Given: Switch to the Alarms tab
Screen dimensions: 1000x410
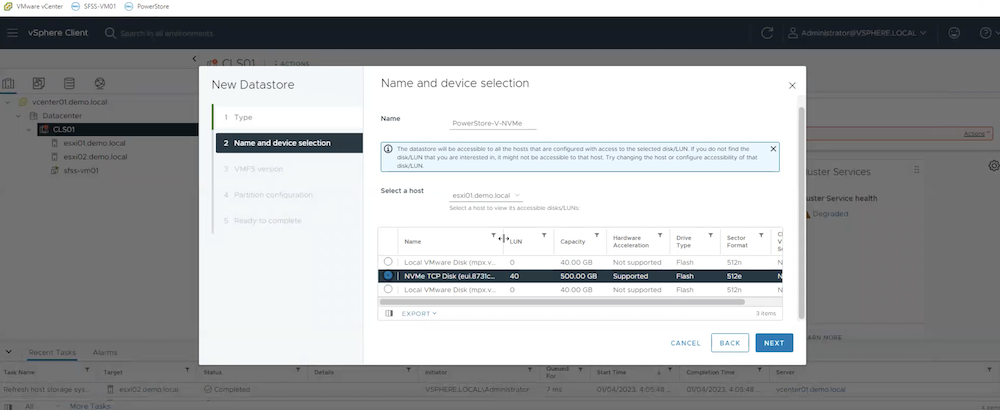Looking at the screenshot, I should [x=105, y=352].
